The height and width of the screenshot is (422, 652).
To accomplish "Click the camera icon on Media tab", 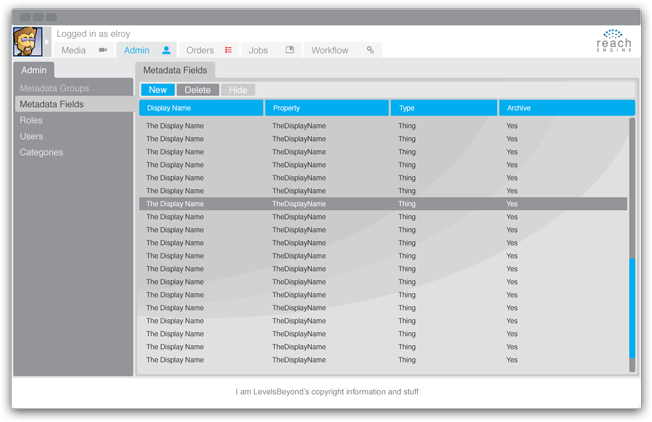I will pos(103,50).
